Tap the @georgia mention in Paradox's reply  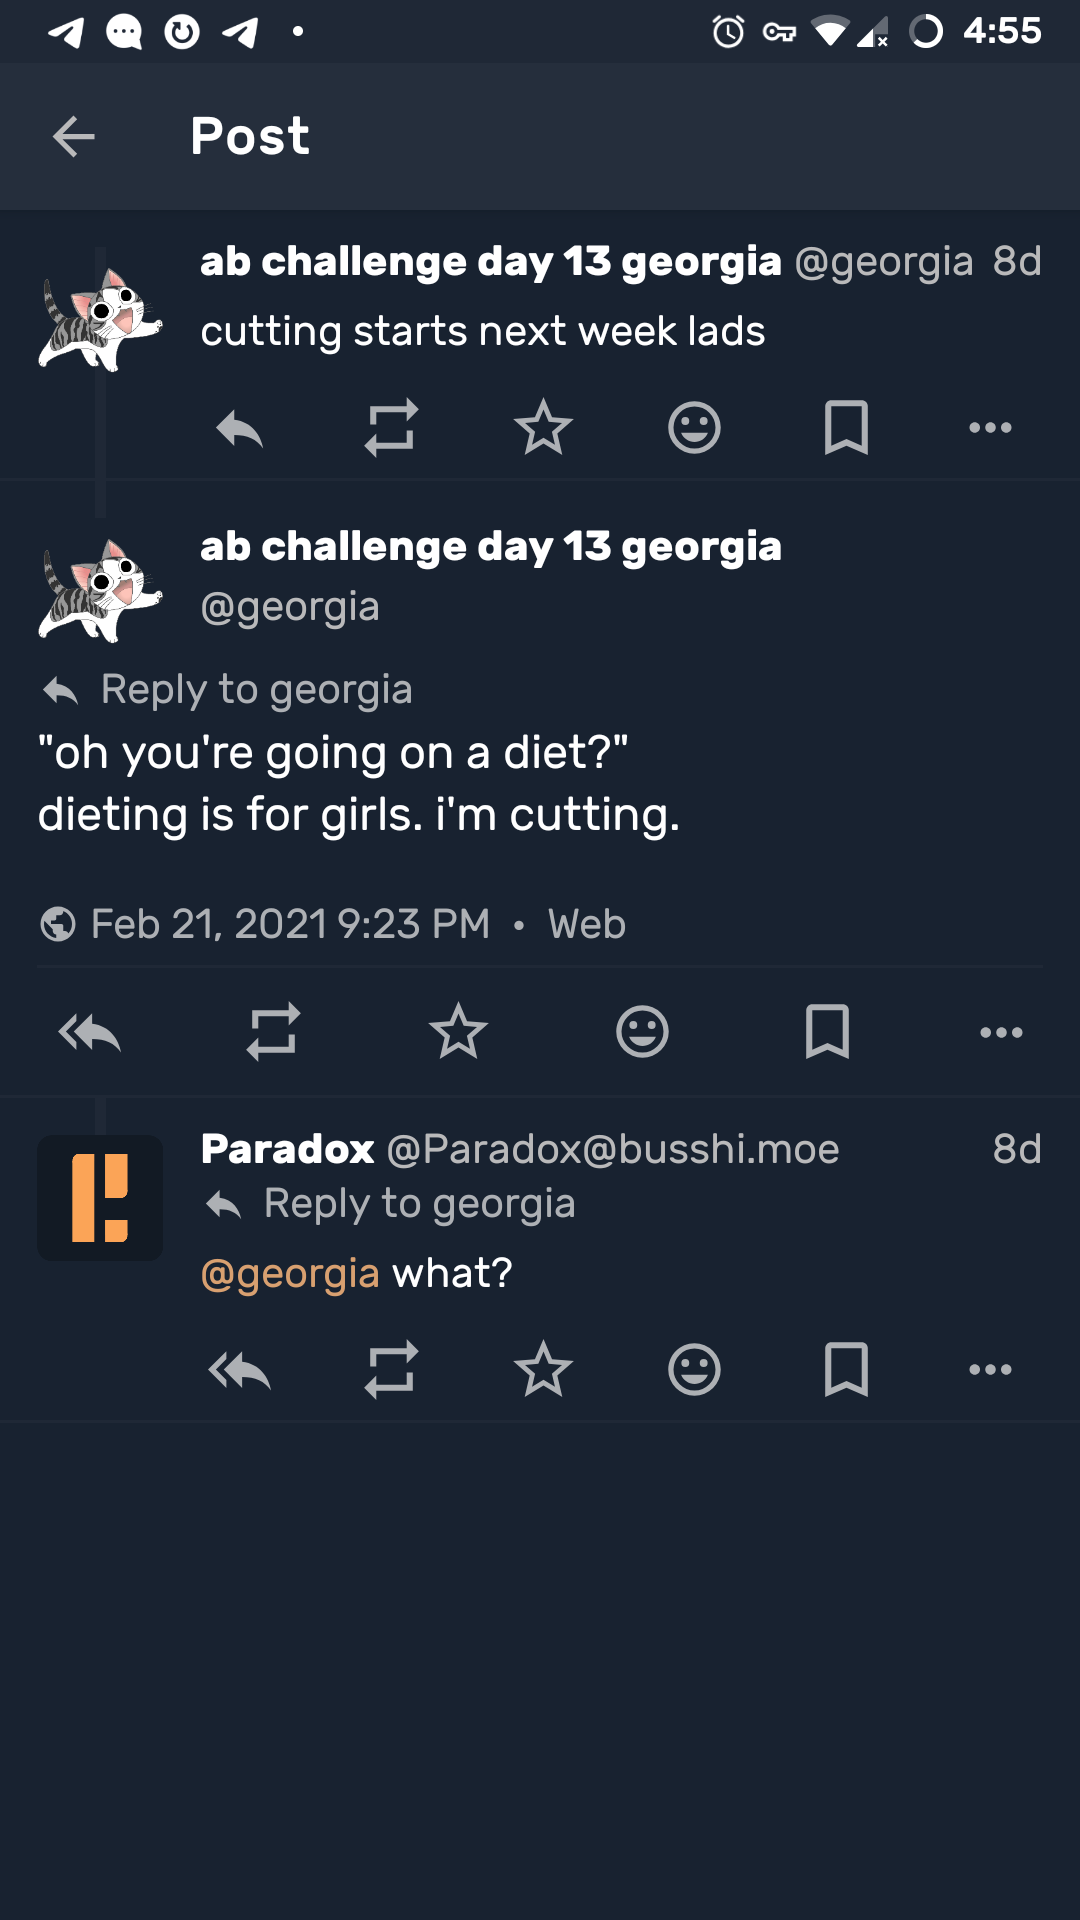pos(290,1274)
